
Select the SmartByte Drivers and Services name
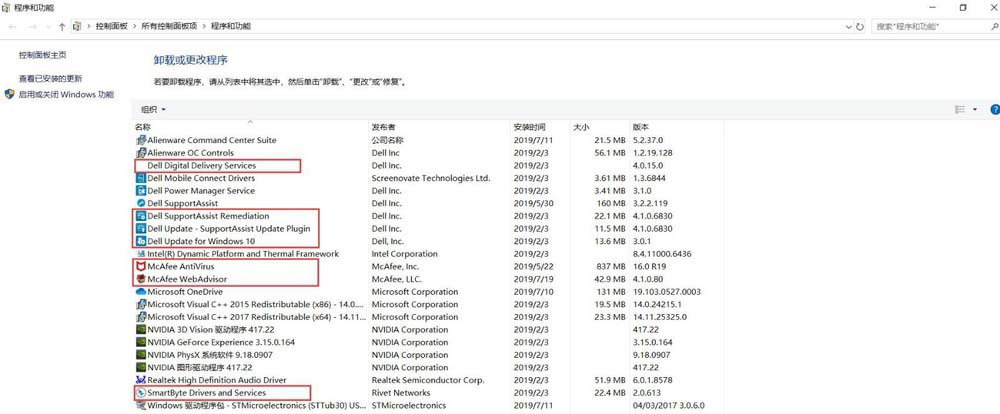click(207, 393)
